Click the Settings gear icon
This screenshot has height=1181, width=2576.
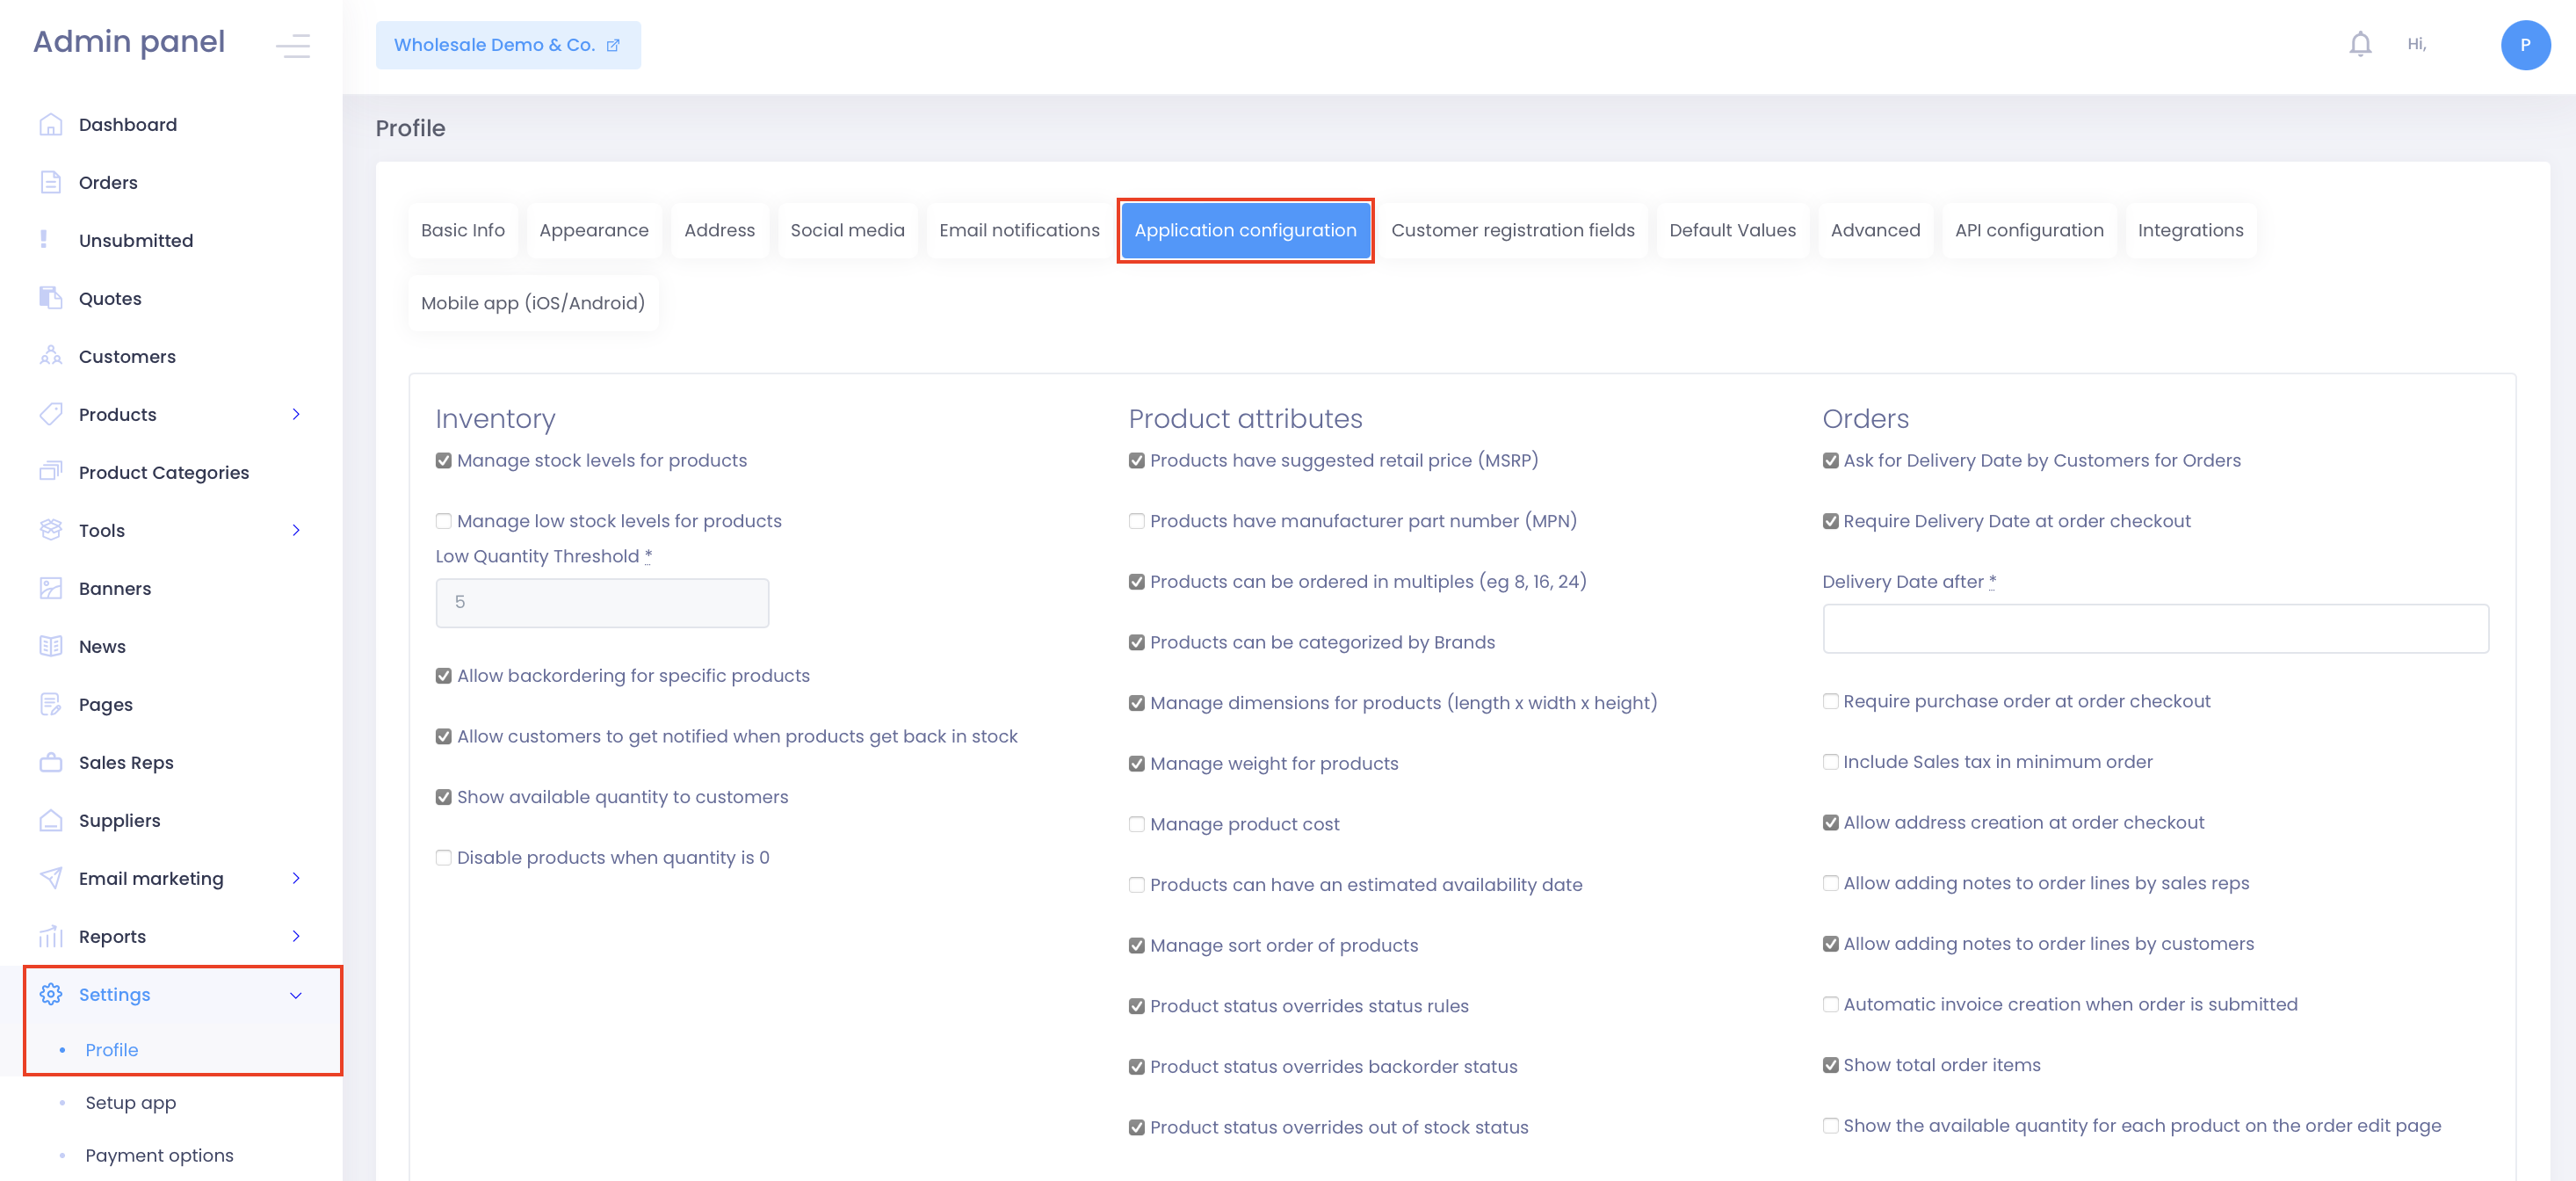tap(50, 994)
